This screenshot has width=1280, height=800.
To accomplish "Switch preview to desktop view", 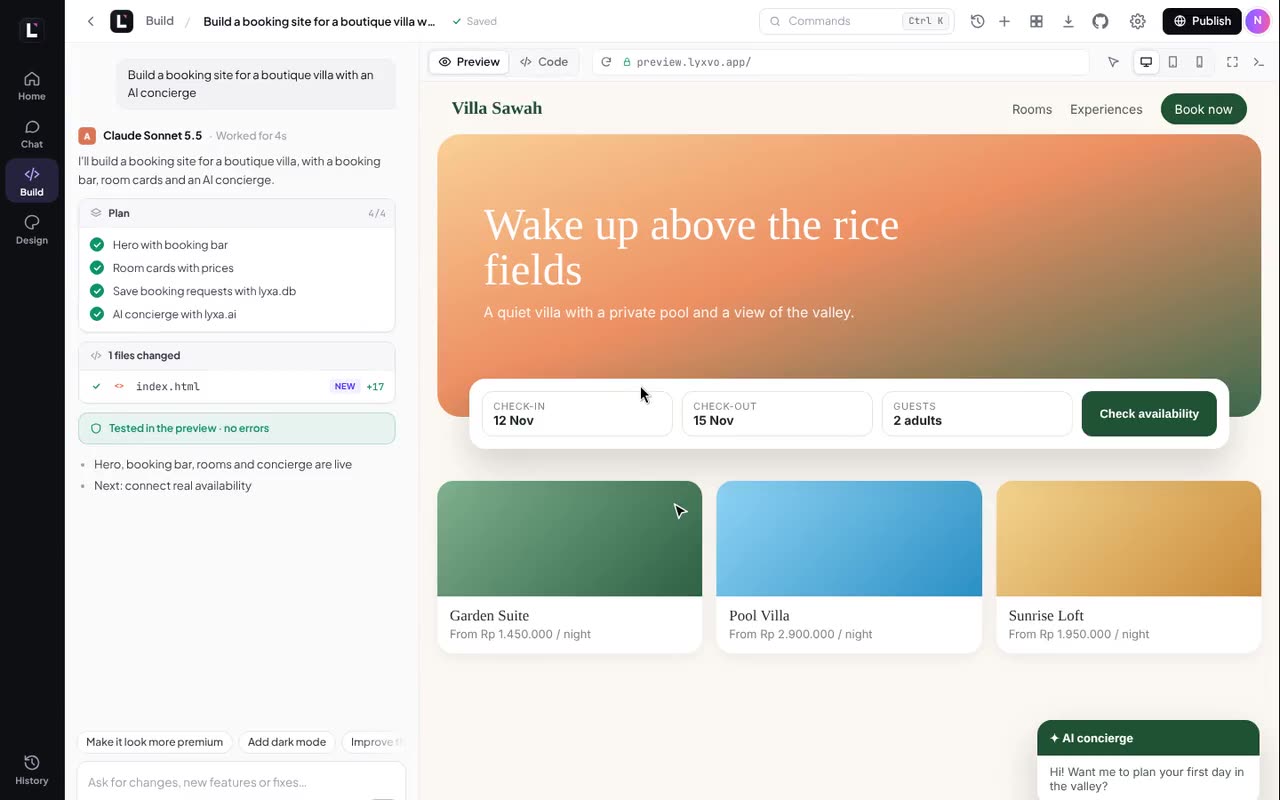I will 1146,62.
